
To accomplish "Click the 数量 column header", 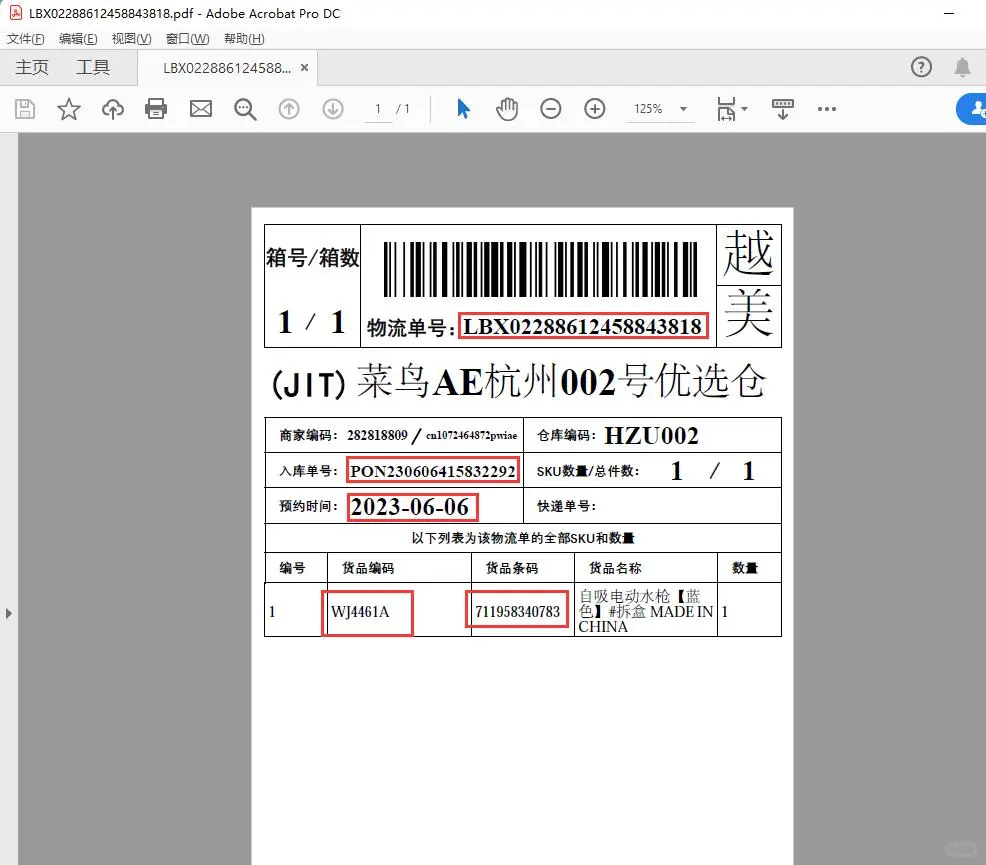I will tap(745, 568).
